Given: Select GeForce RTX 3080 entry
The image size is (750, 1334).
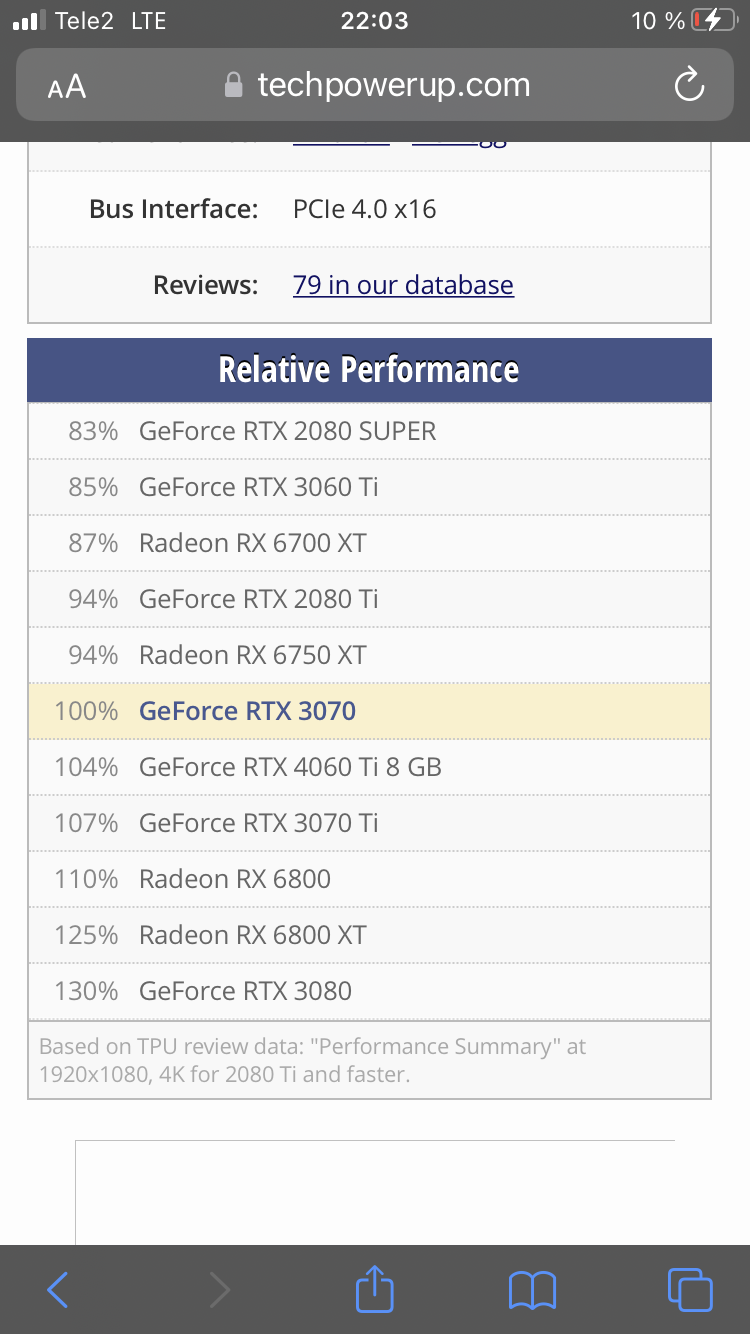Looking at the screenshot, I should coord(246,991).
